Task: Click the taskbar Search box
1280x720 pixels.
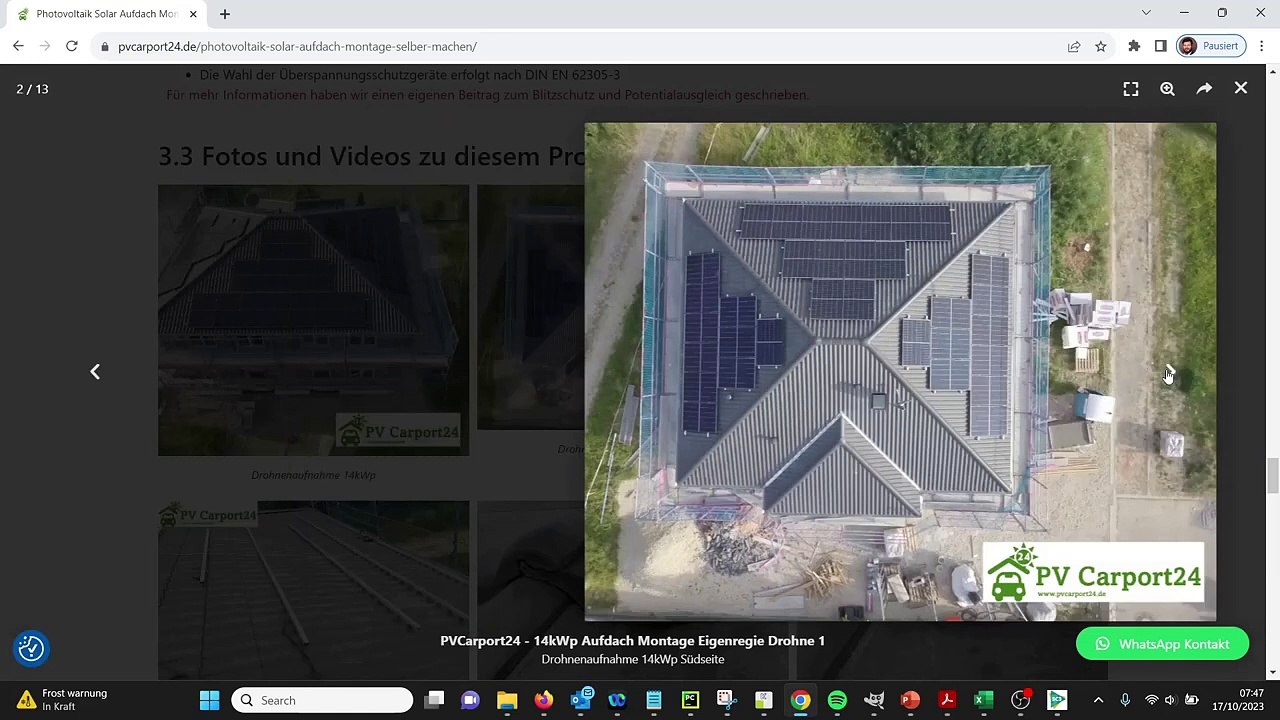Action: point(322,700)
